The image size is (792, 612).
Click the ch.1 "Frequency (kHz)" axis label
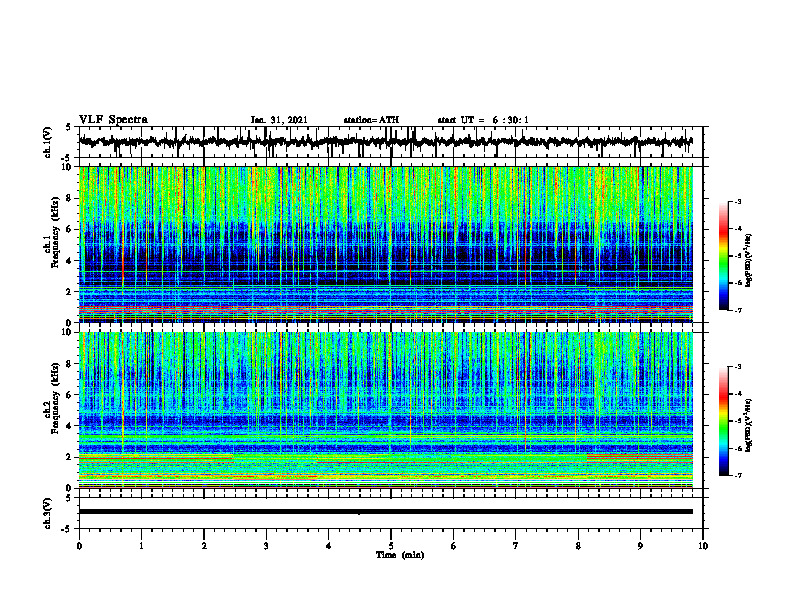coord(56,232)
